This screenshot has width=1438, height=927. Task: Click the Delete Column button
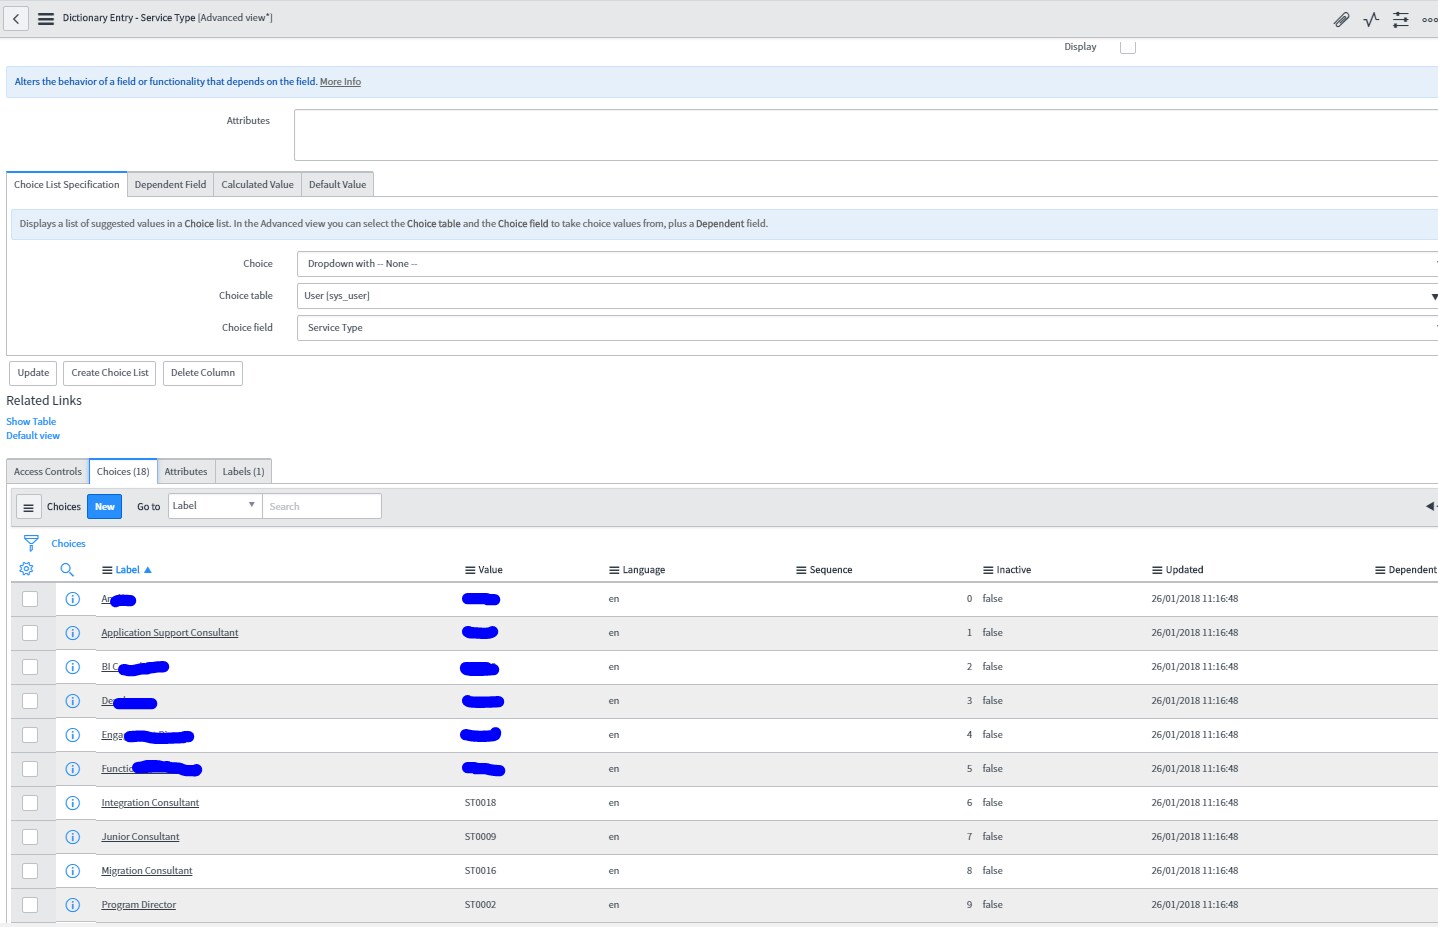click(203, 373)
